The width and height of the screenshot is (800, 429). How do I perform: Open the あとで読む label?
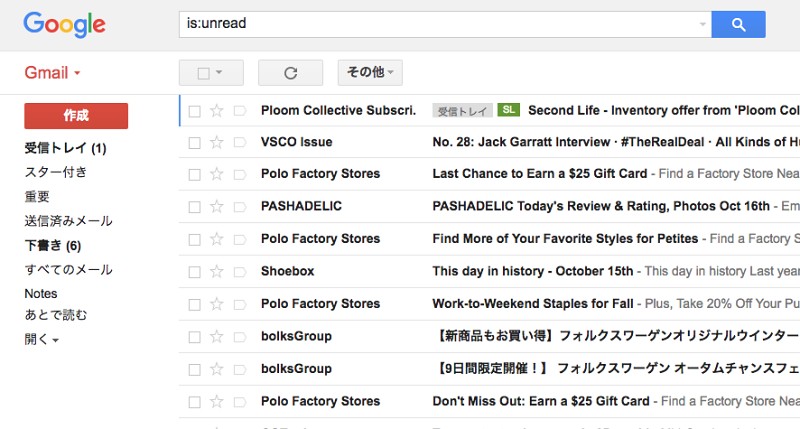click(x=56, y=315)
